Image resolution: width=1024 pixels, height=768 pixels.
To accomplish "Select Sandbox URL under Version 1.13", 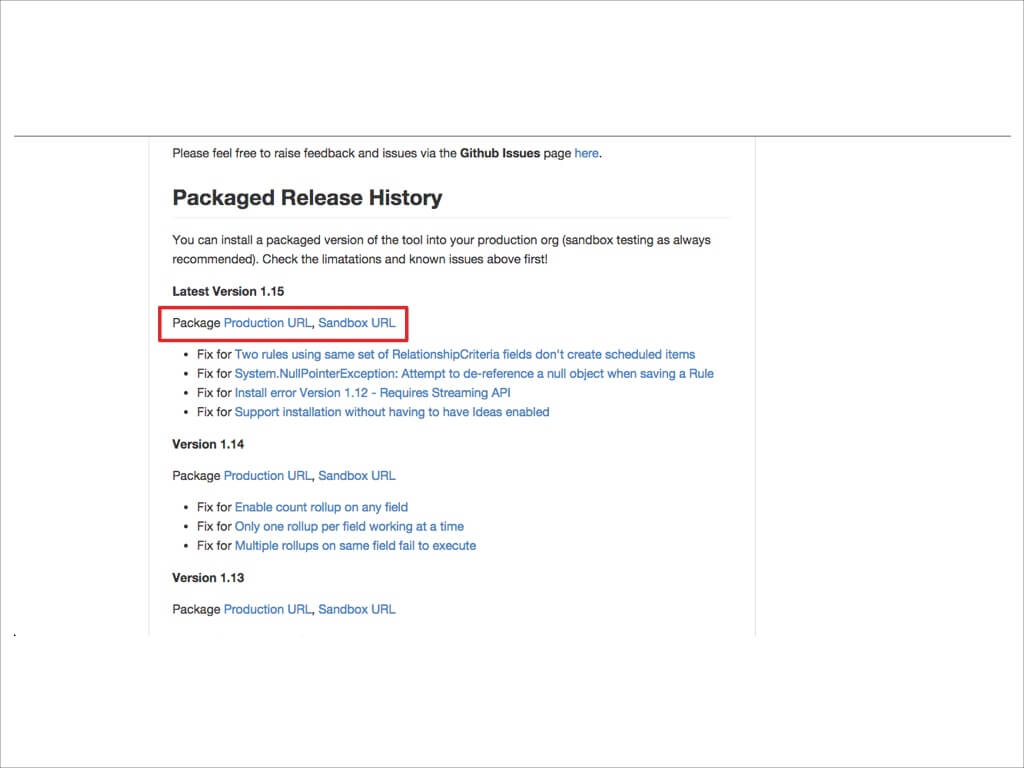I will (x=356, y=609).
